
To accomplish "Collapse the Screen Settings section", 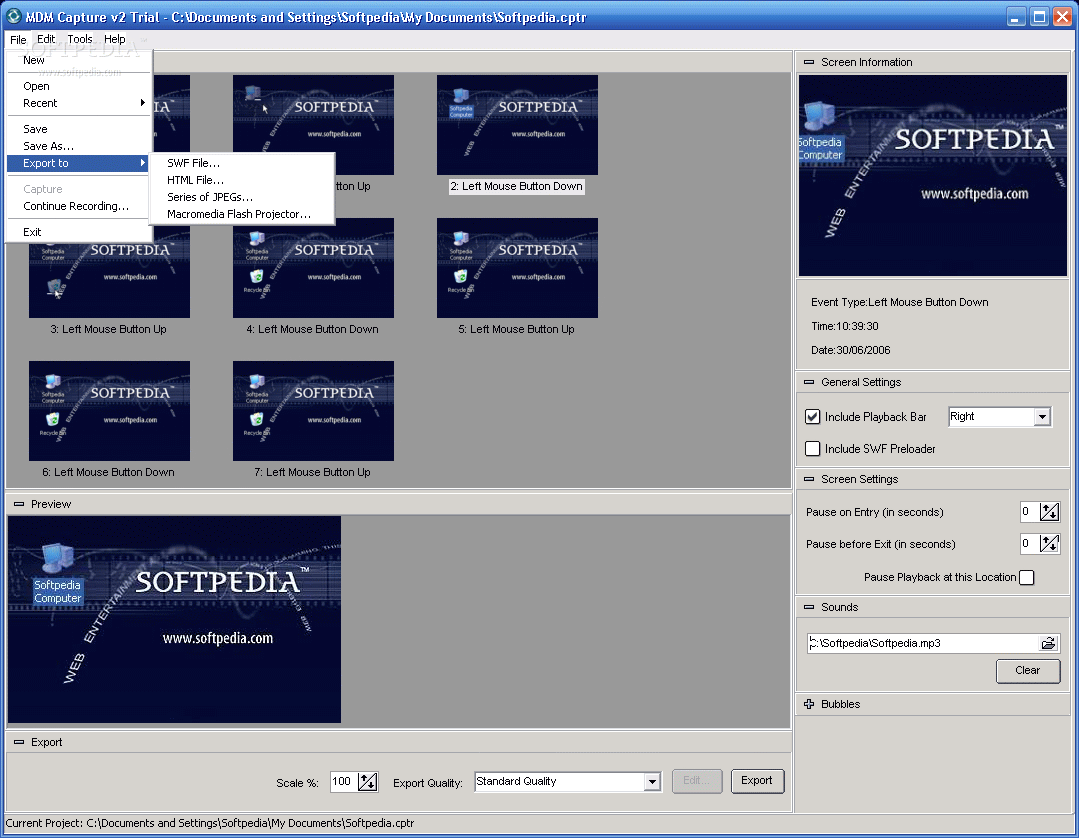I will point(809,479).
